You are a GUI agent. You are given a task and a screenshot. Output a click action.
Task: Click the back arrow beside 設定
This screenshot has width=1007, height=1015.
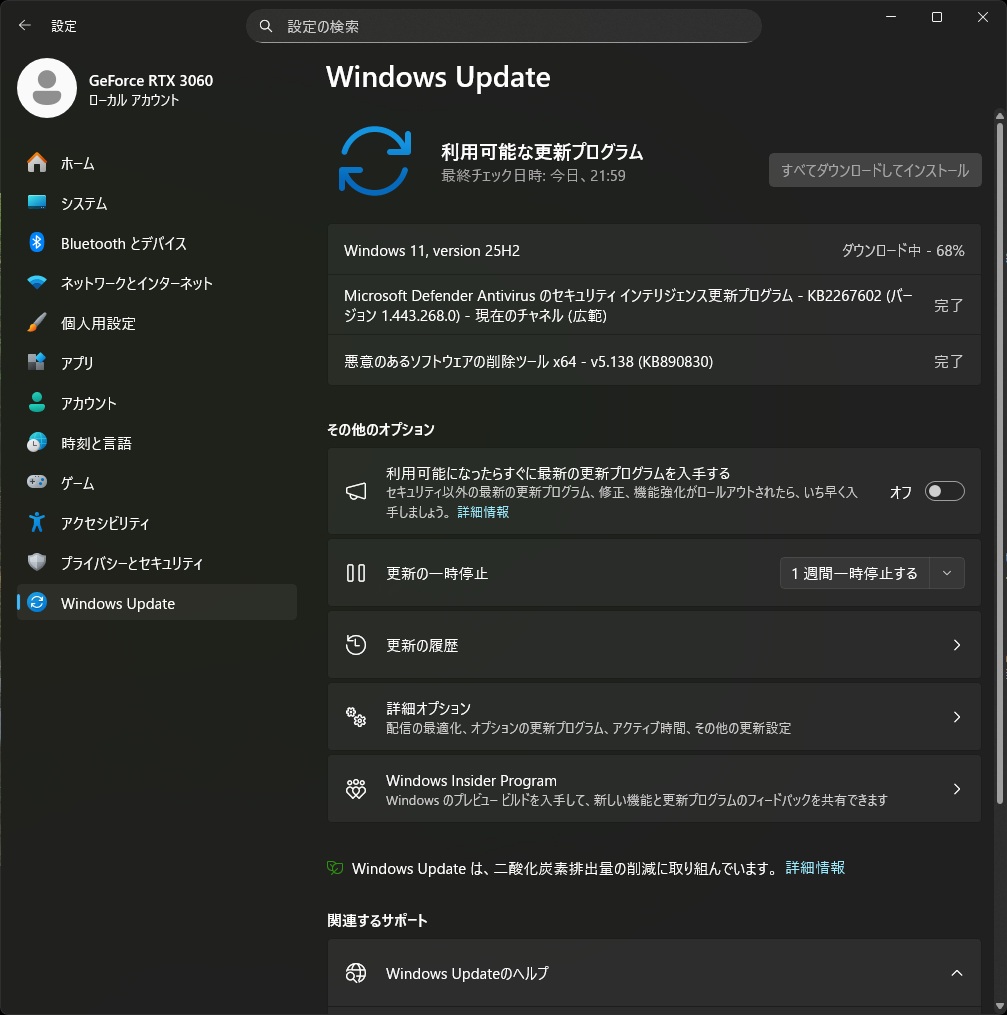click(x=25, y=25)
